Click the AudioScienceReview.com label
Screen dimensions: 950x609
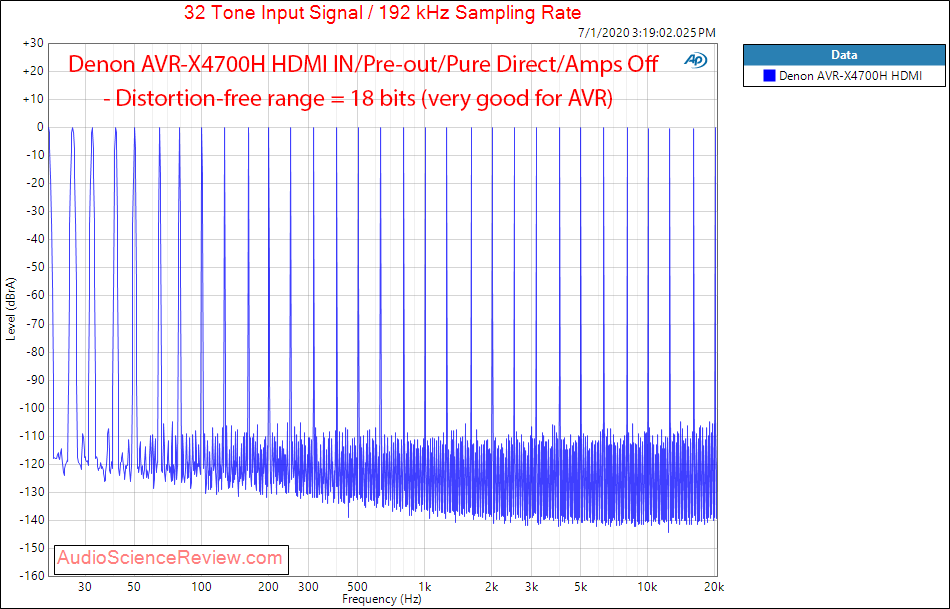(x=170, y=558)
